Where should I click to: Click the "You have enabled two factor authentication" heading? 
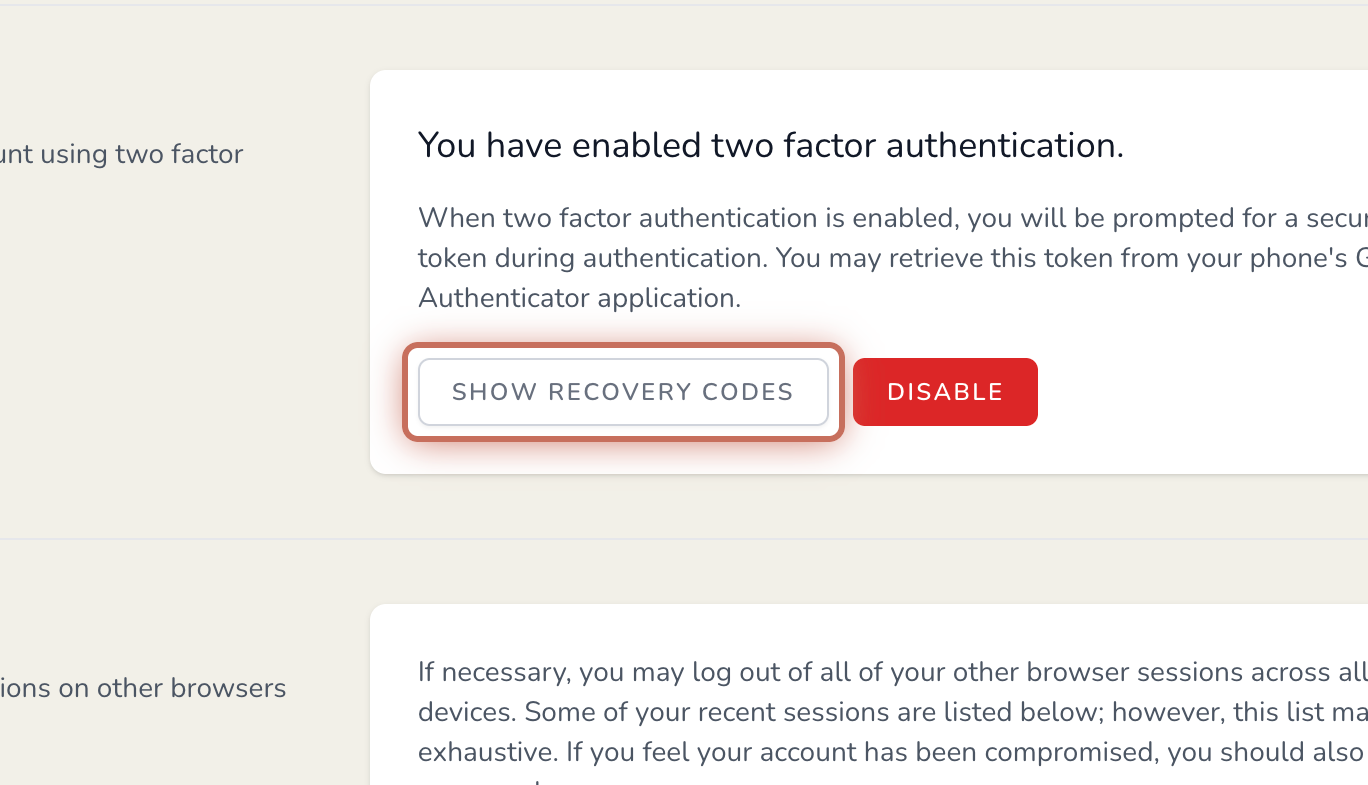pos(770,146)
